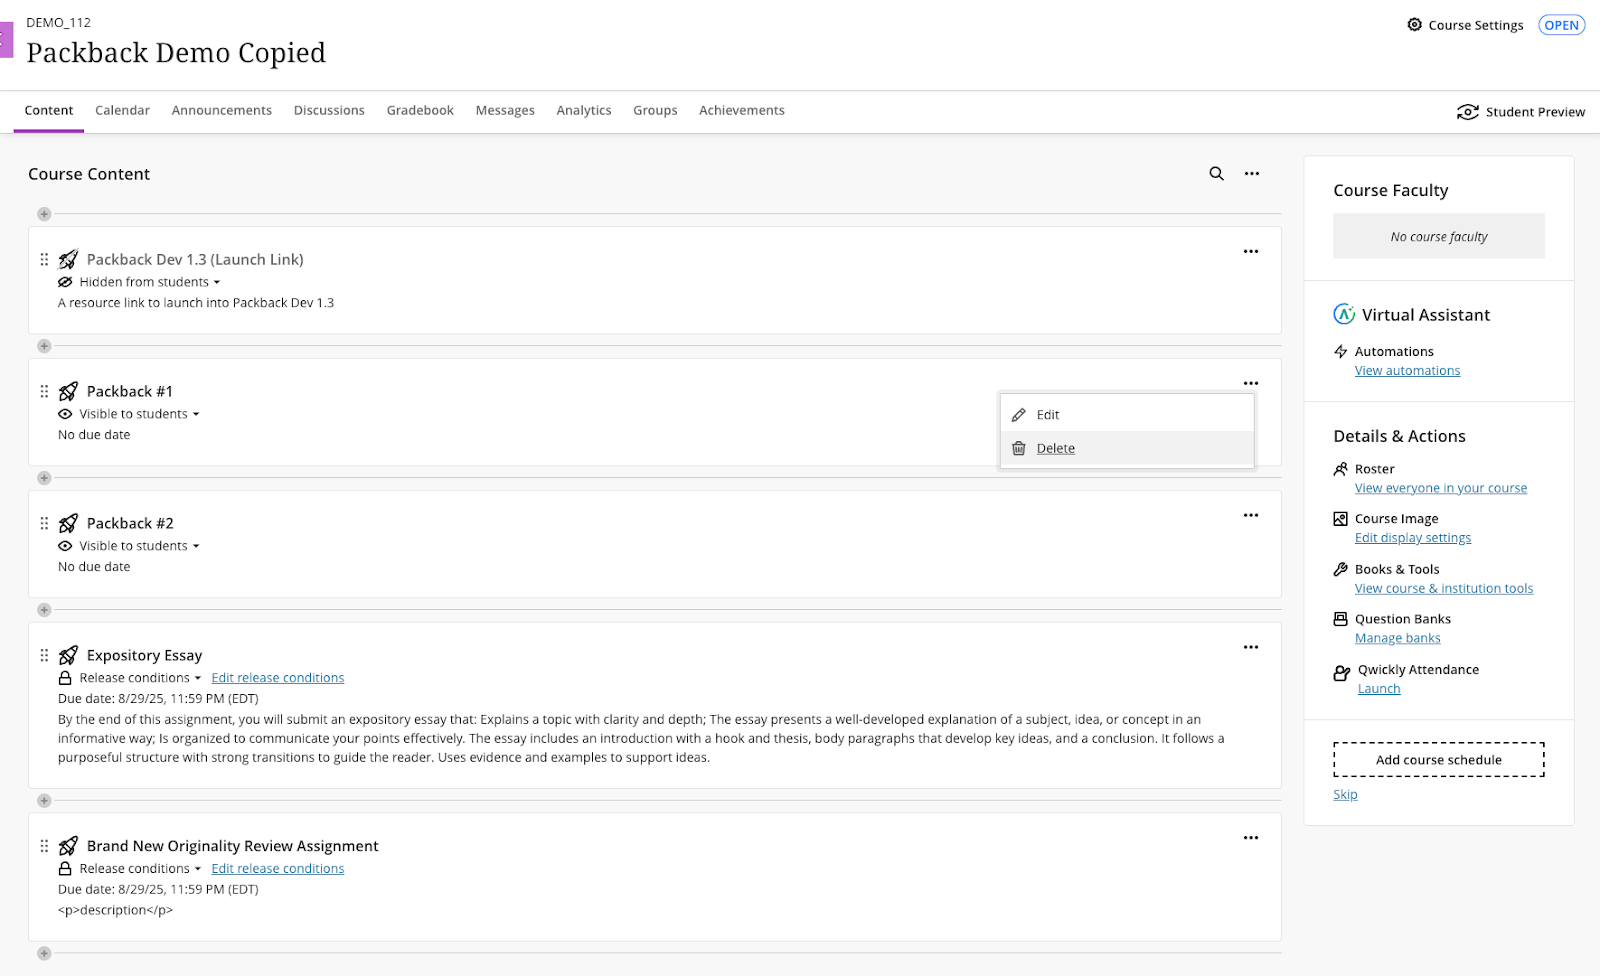Grab the drag handle beside Packback #1
This screenshot has width=1600, height=976.
pos(44,391)
